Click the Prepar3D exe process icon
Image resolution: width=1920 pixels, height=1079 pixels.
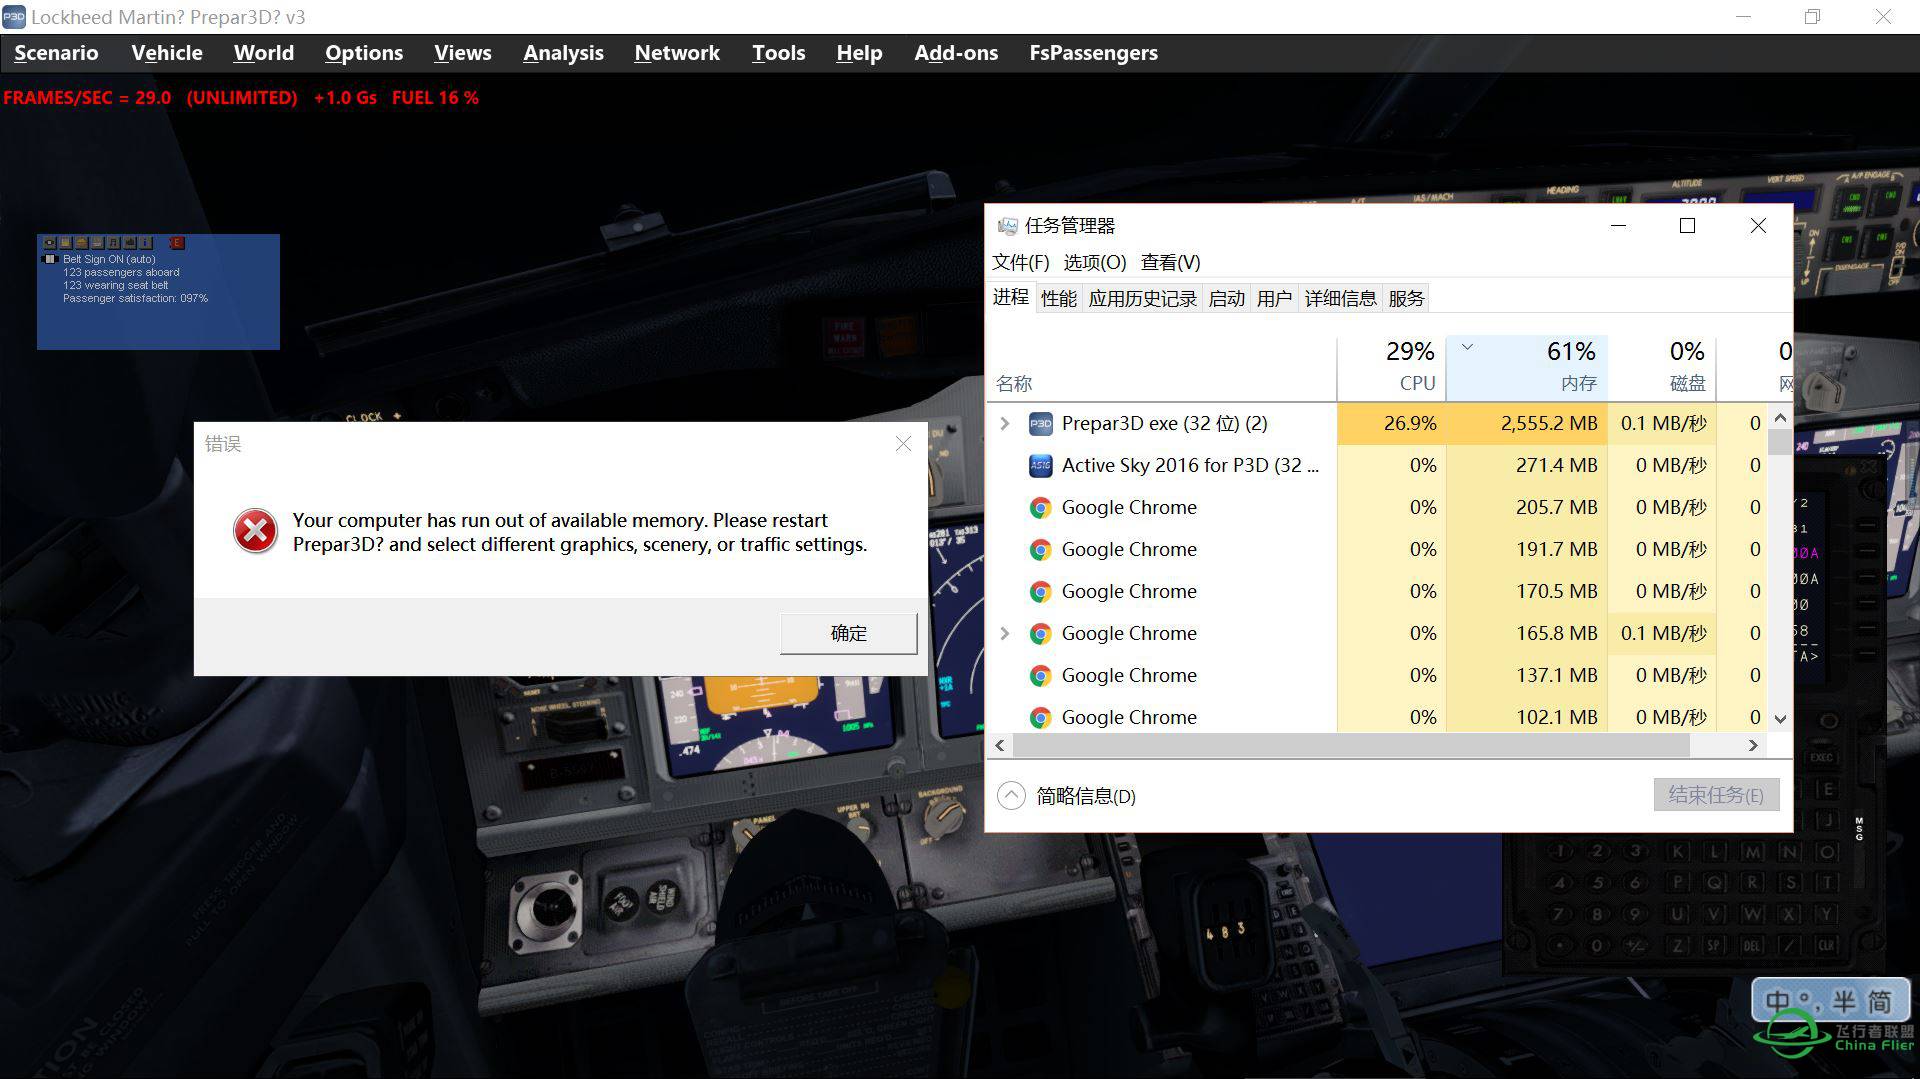[x=1040, y=424]
